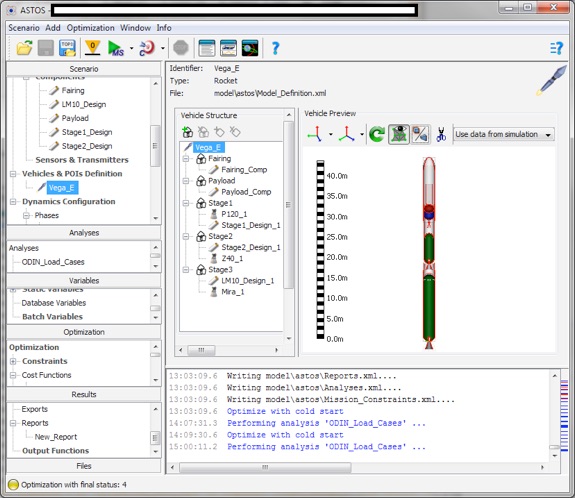575x498 pixels.
Task: Open the Info menu
Action: (x=164, y=28)
